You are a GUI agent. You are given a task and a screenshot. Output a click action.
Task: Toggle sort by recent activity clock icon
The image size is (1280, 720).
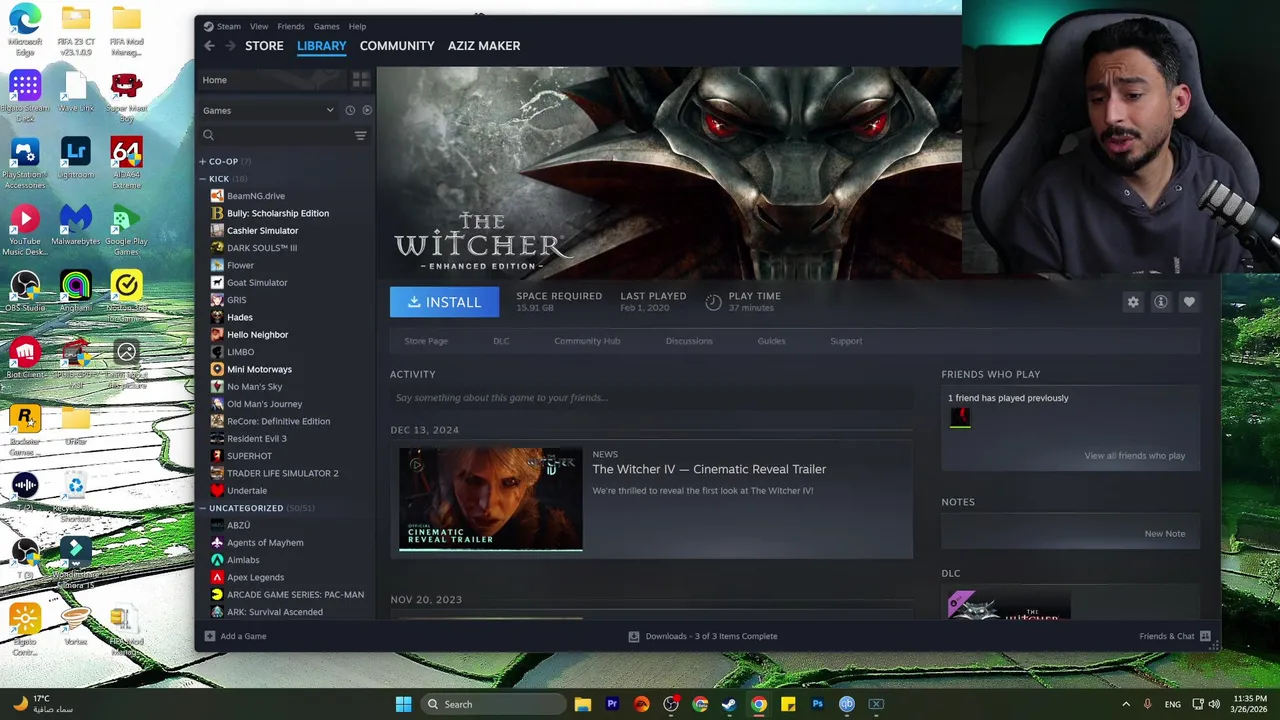[x=350, y=110]
